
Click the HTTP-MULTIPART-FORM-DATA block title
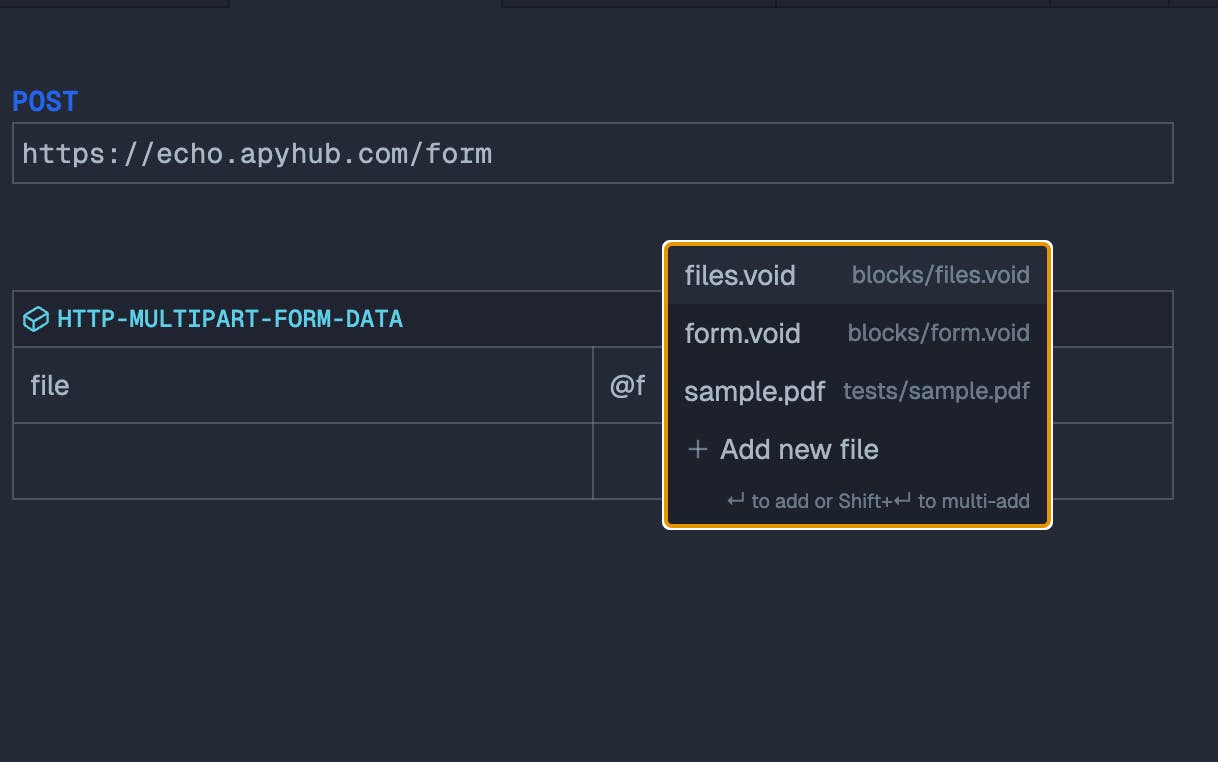tap(230, 319)
